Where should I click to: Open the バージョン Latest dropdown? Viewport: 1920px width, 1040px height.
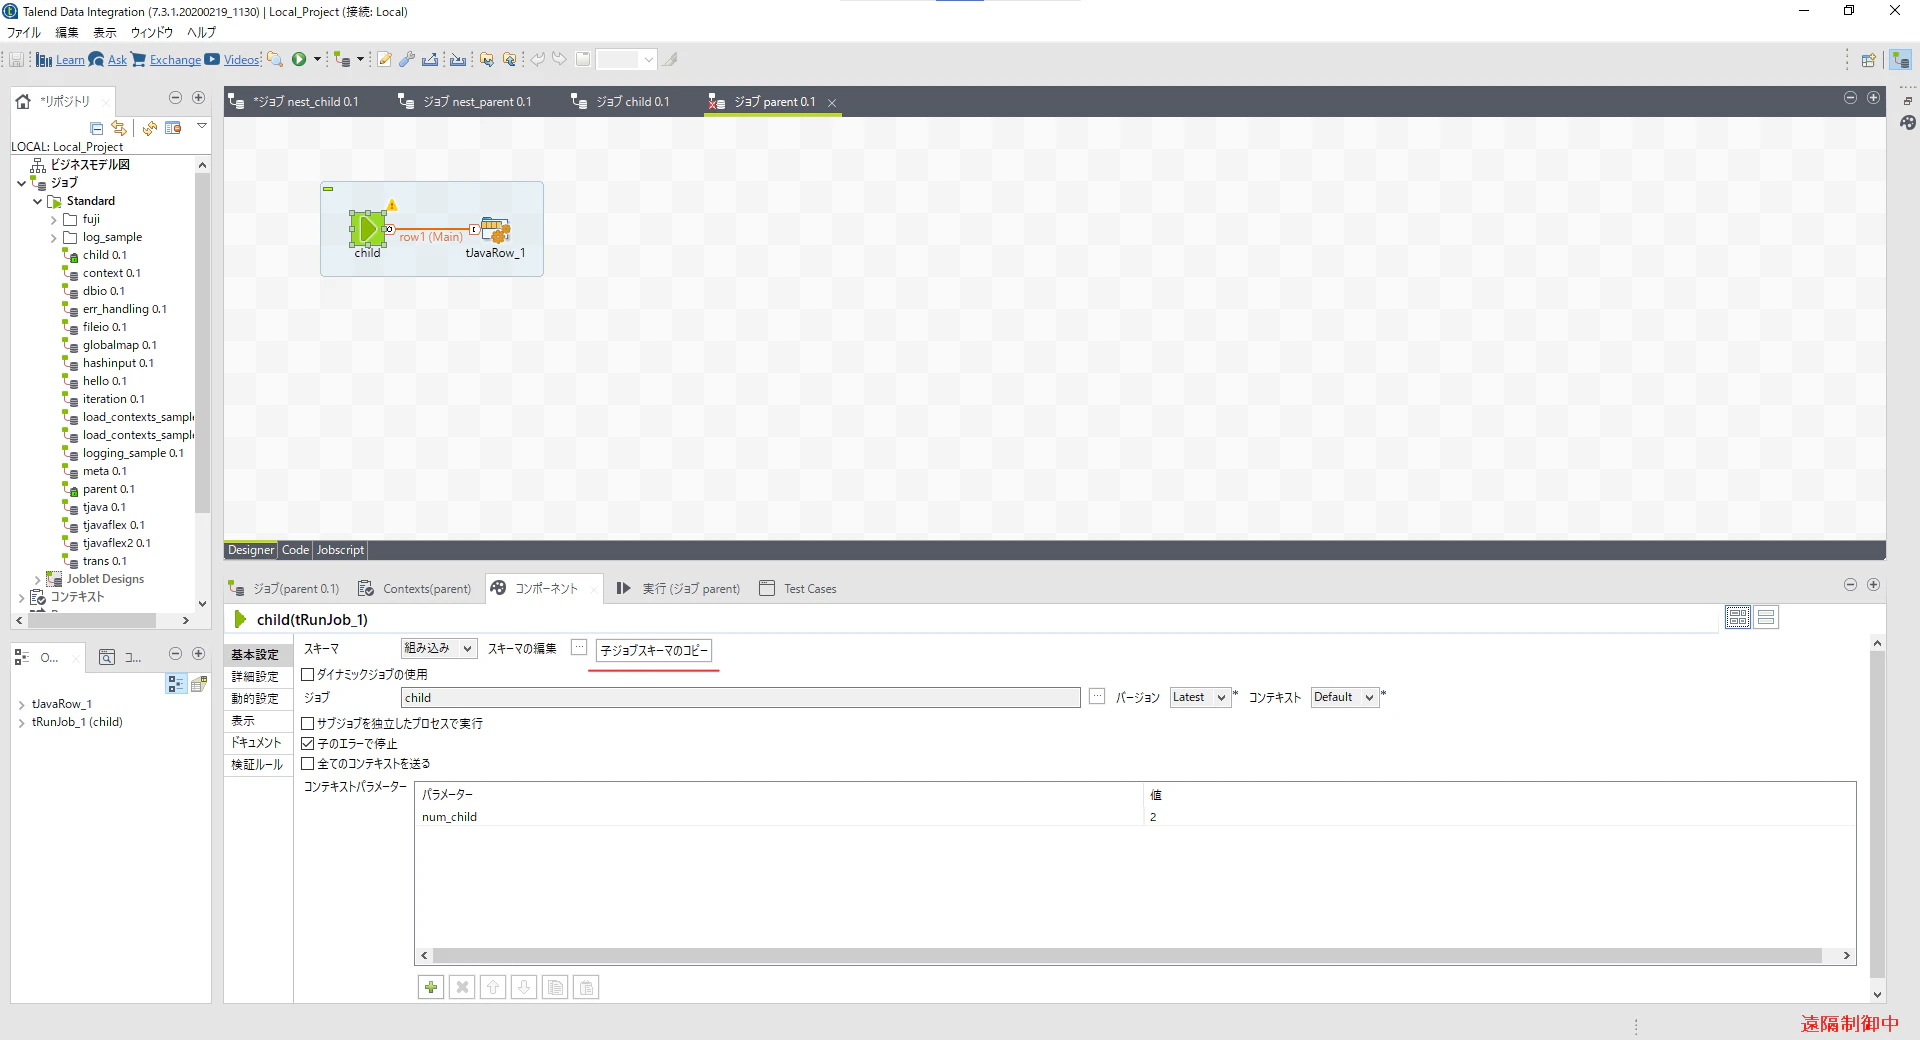point(1200,697)
